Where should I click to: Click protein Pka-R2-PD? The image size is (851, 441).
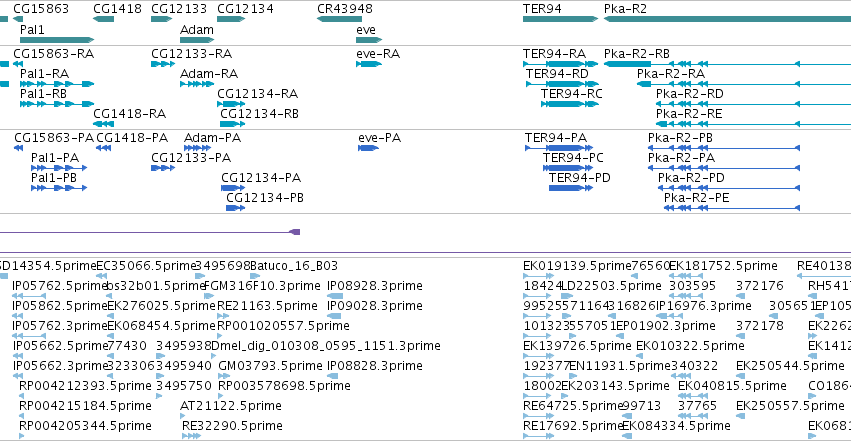click(691, 178)
